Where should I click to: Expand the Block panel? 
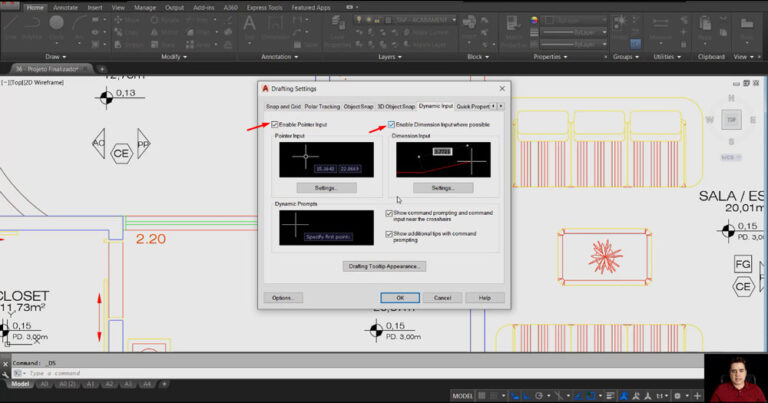[478, 57]
